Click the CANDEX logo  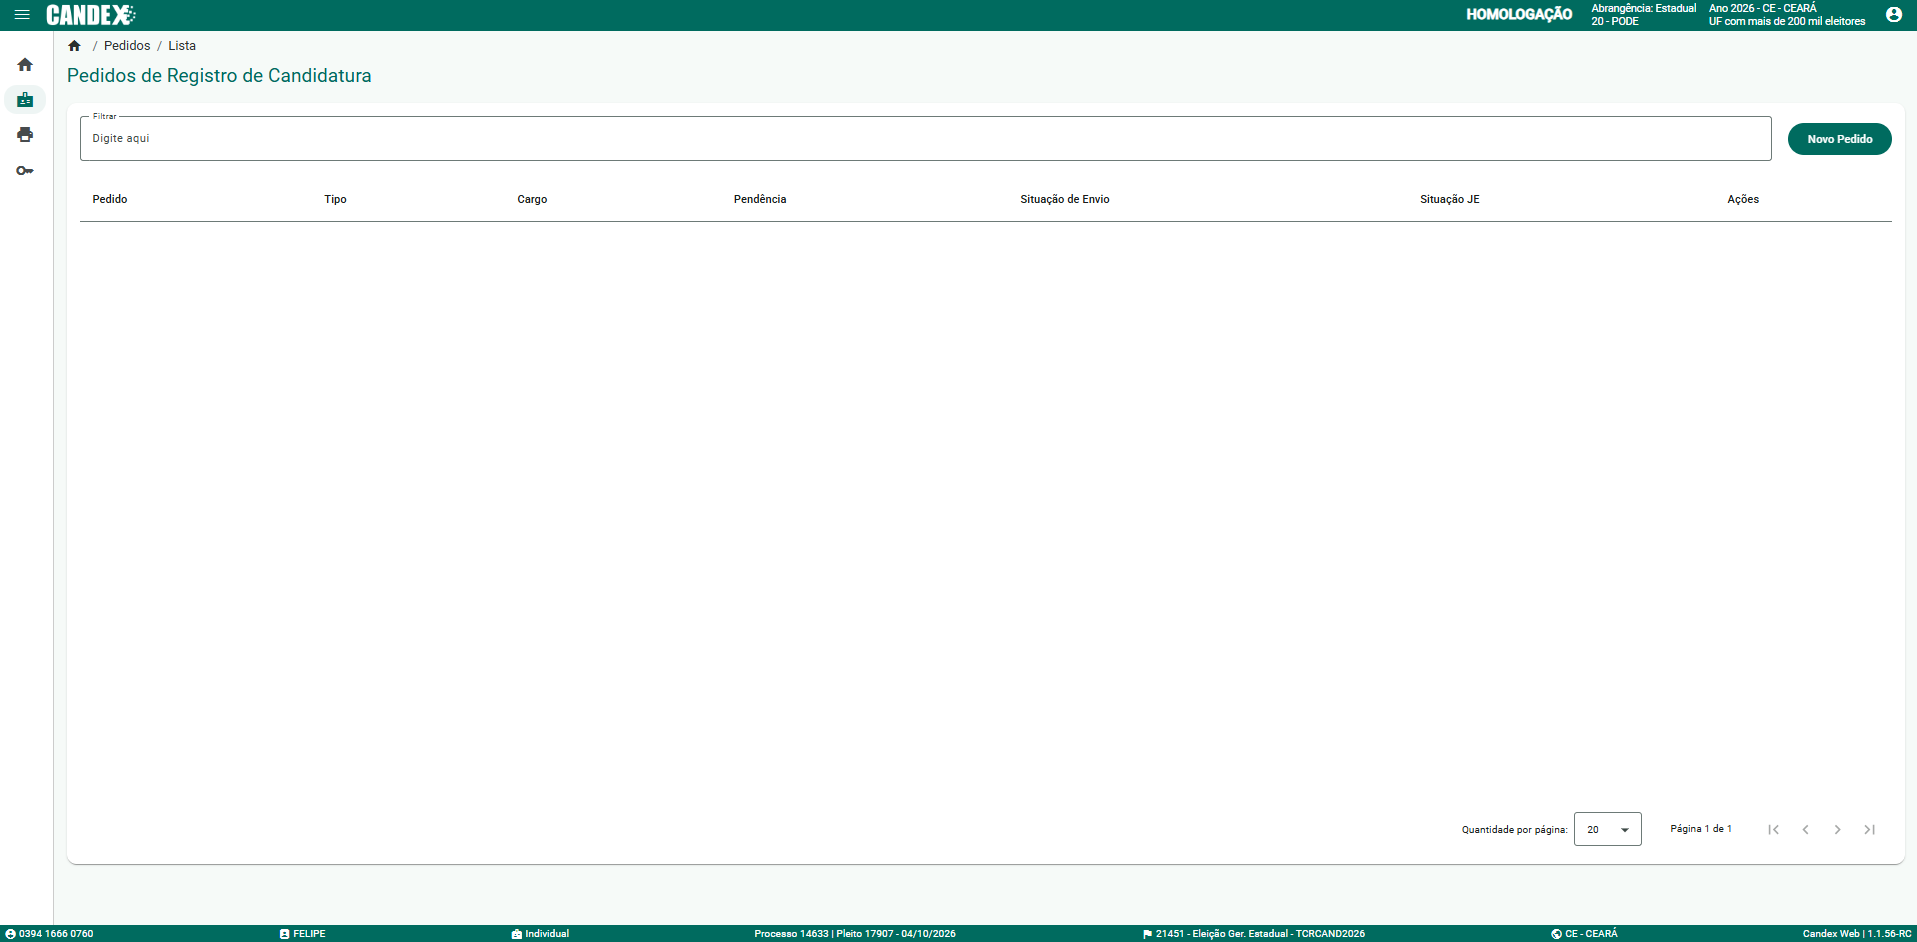[x=91, y=15]
